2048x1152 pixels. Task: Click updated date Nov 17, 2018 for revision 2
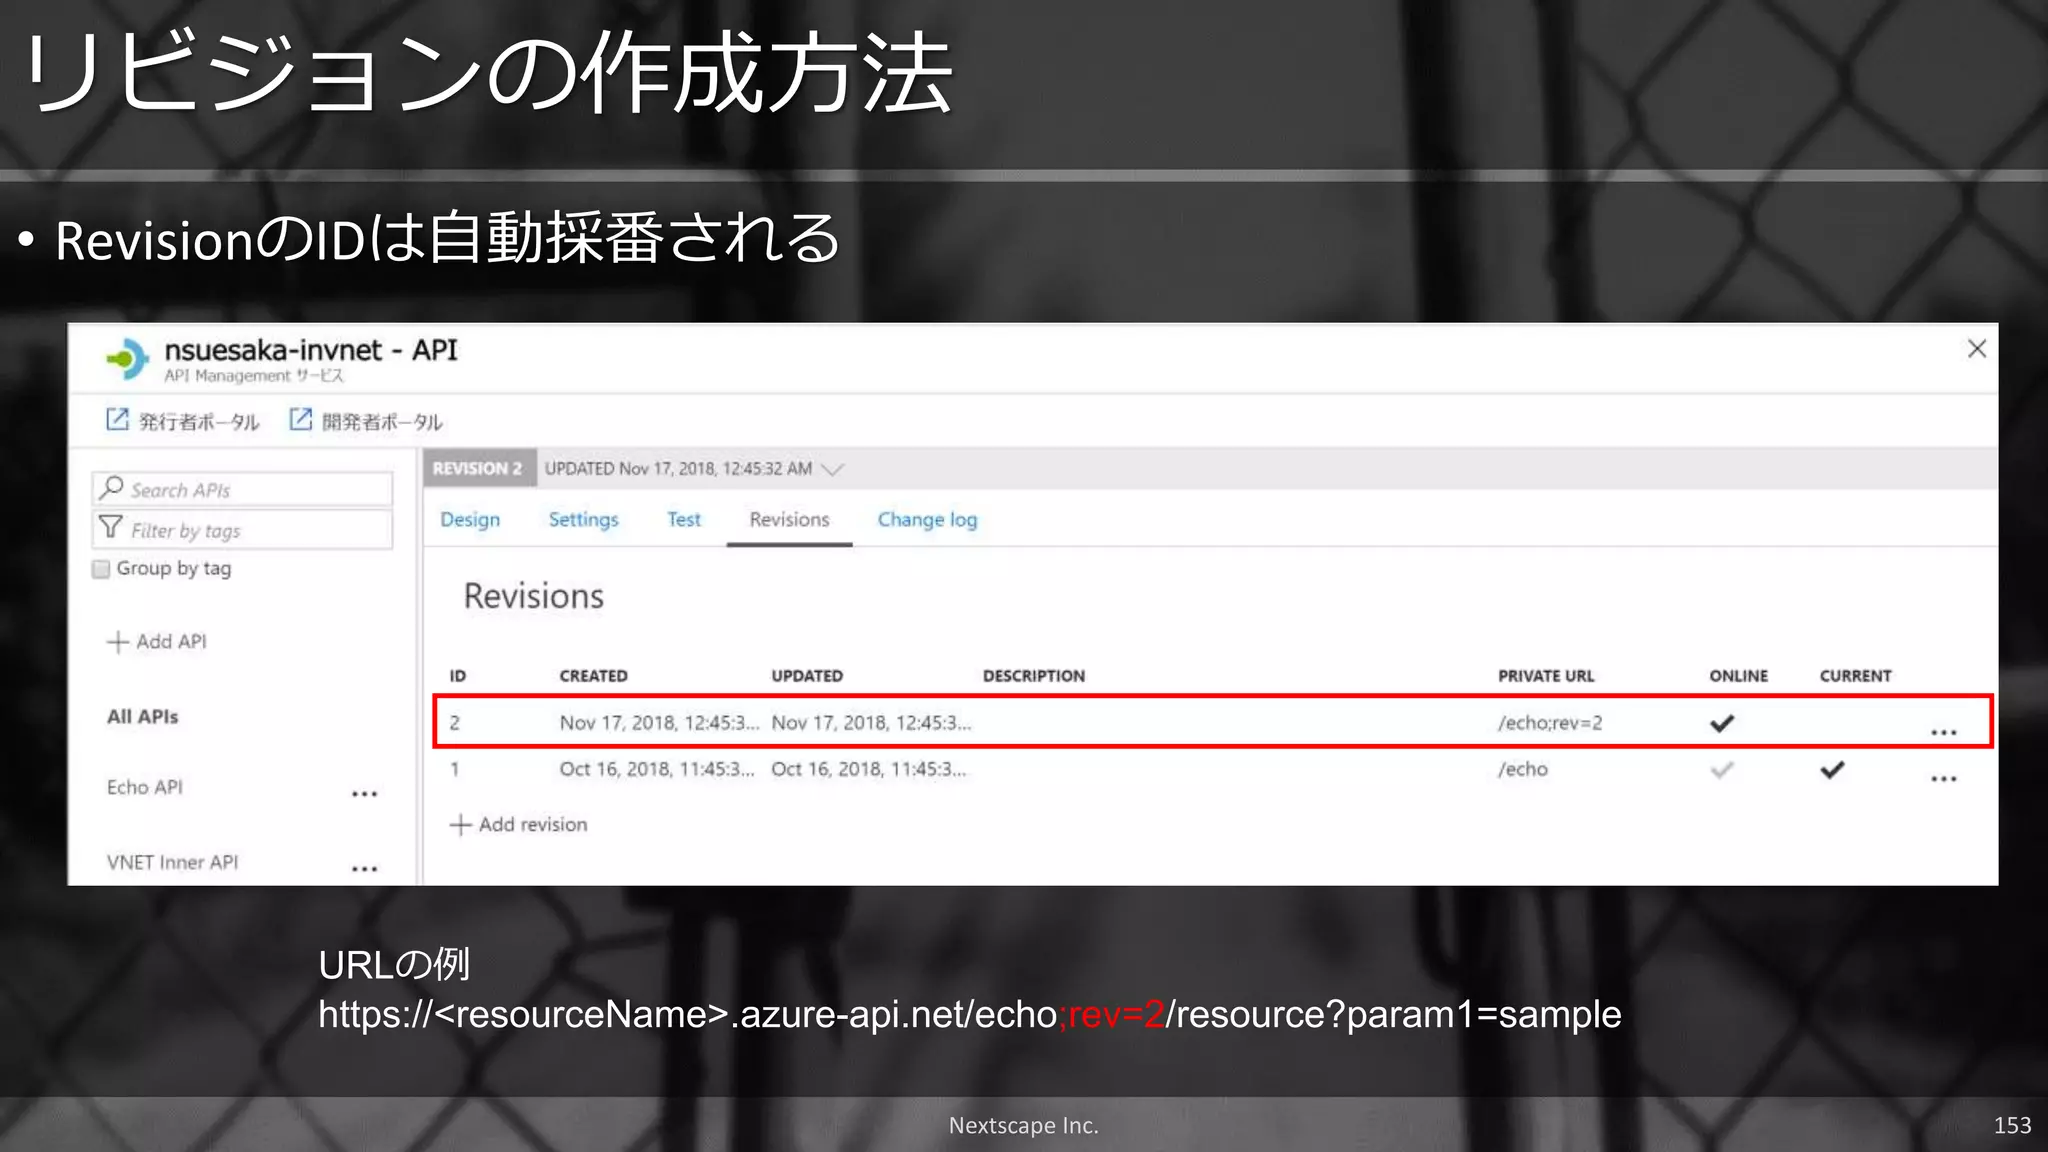point(871,723)
